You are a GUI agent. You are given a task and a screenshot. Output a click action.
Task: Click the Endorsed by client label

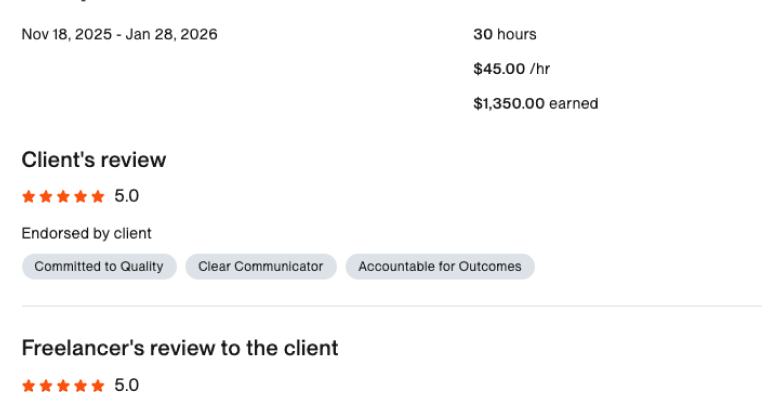(x=86, y=233)
